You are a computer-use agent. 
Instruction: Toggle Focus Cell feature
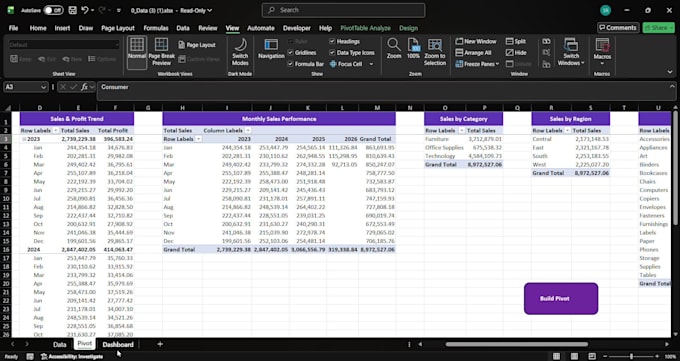tap(346, 64)
